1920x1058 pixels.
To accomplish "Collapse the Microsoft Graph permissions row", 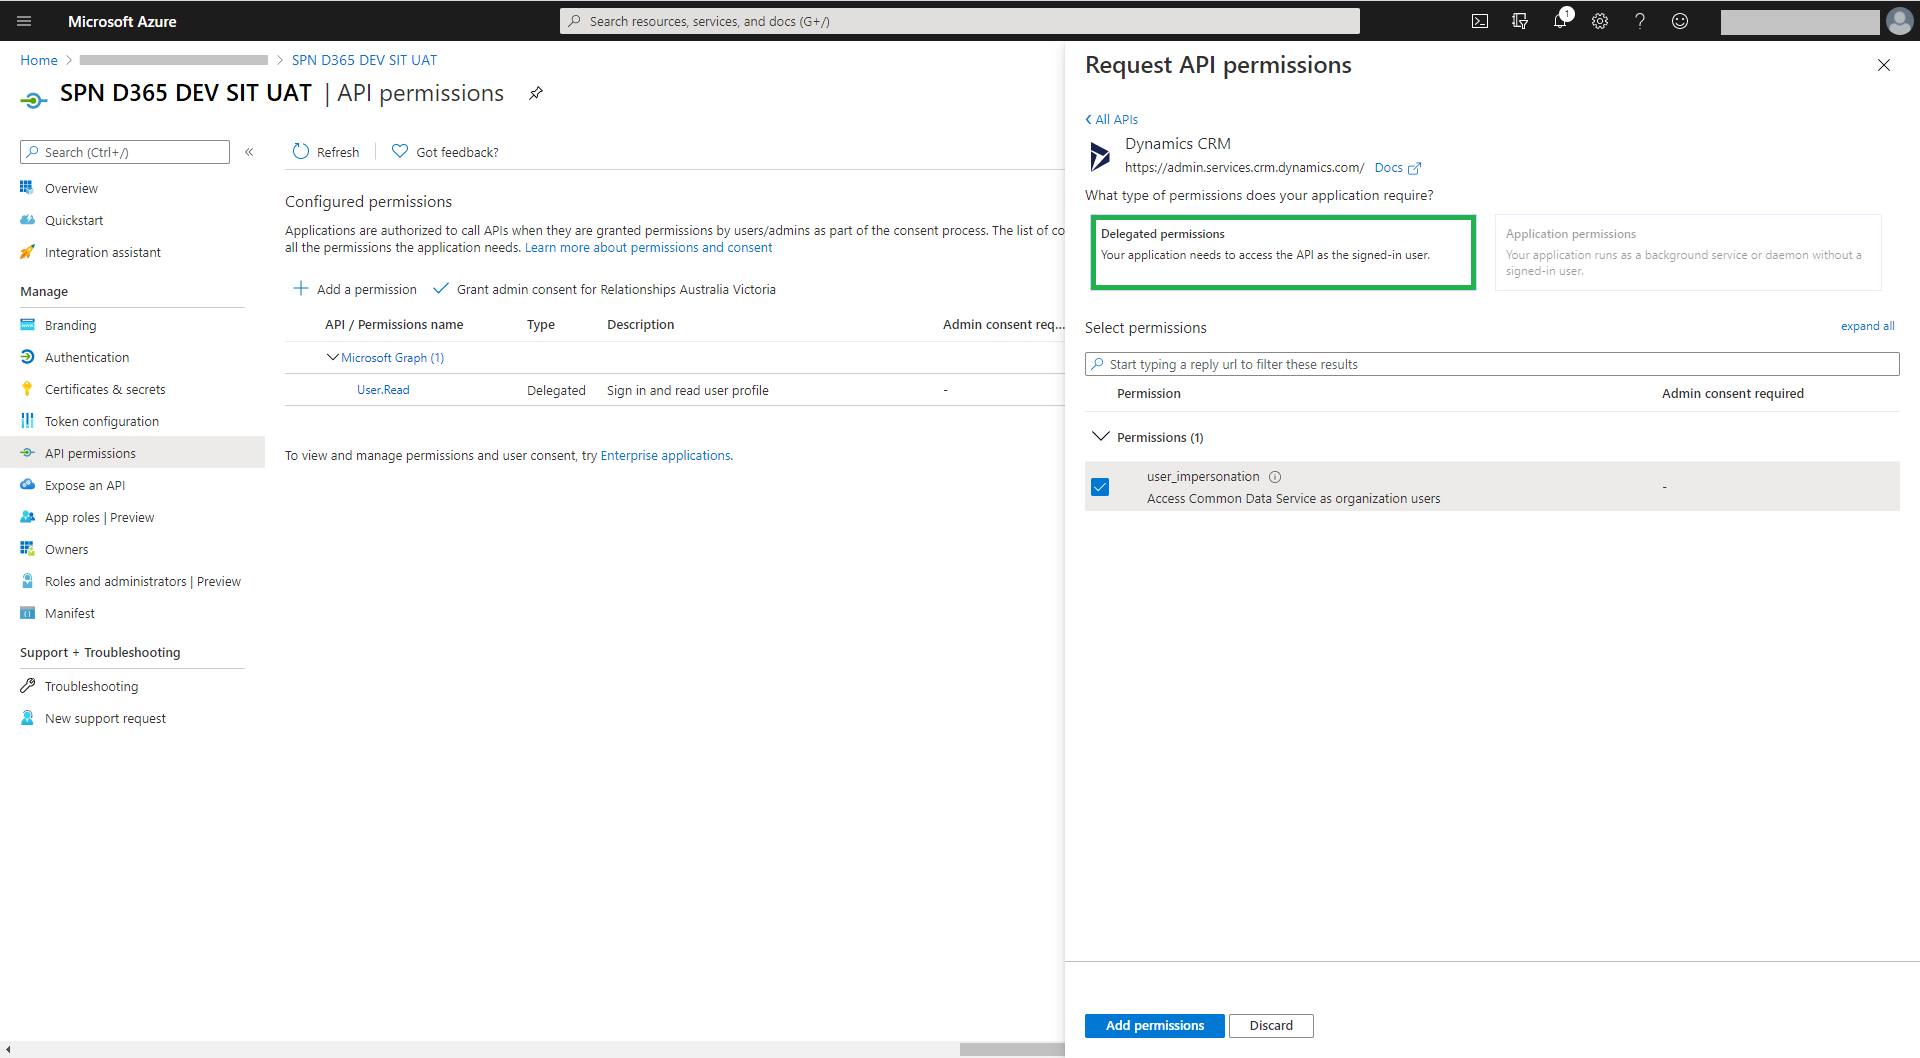I will pyautogui.click(x=332, y=357).
